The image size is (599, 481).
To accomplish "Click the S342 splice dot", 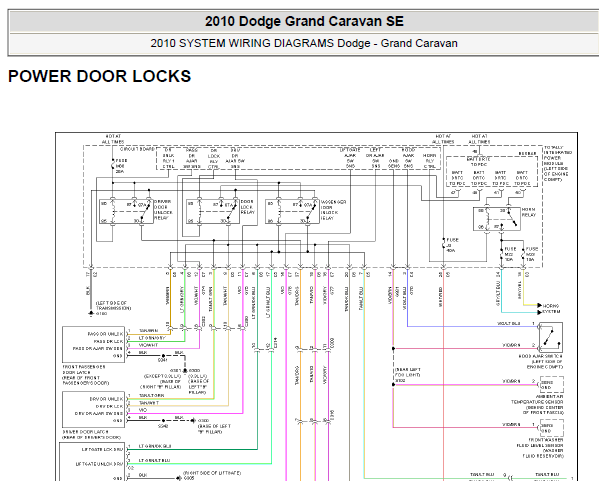I will [163, 421].
